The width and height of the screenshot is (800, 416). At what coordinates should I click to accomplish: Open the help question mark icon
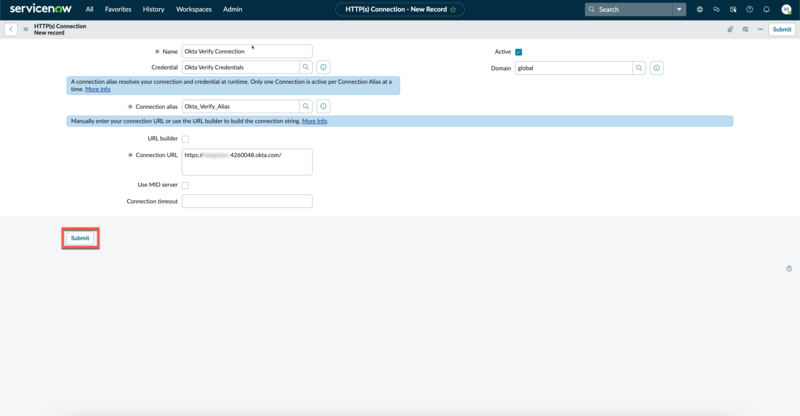tap(749, 9)
